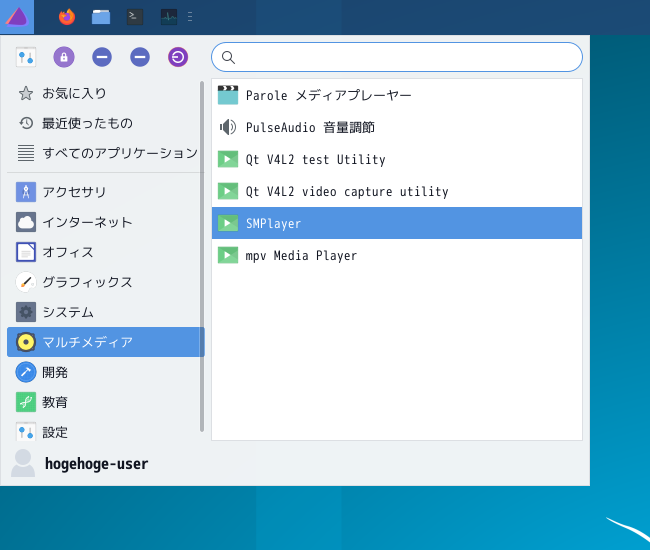
Task: Open the オフィス category
Action: pos(104,252)
